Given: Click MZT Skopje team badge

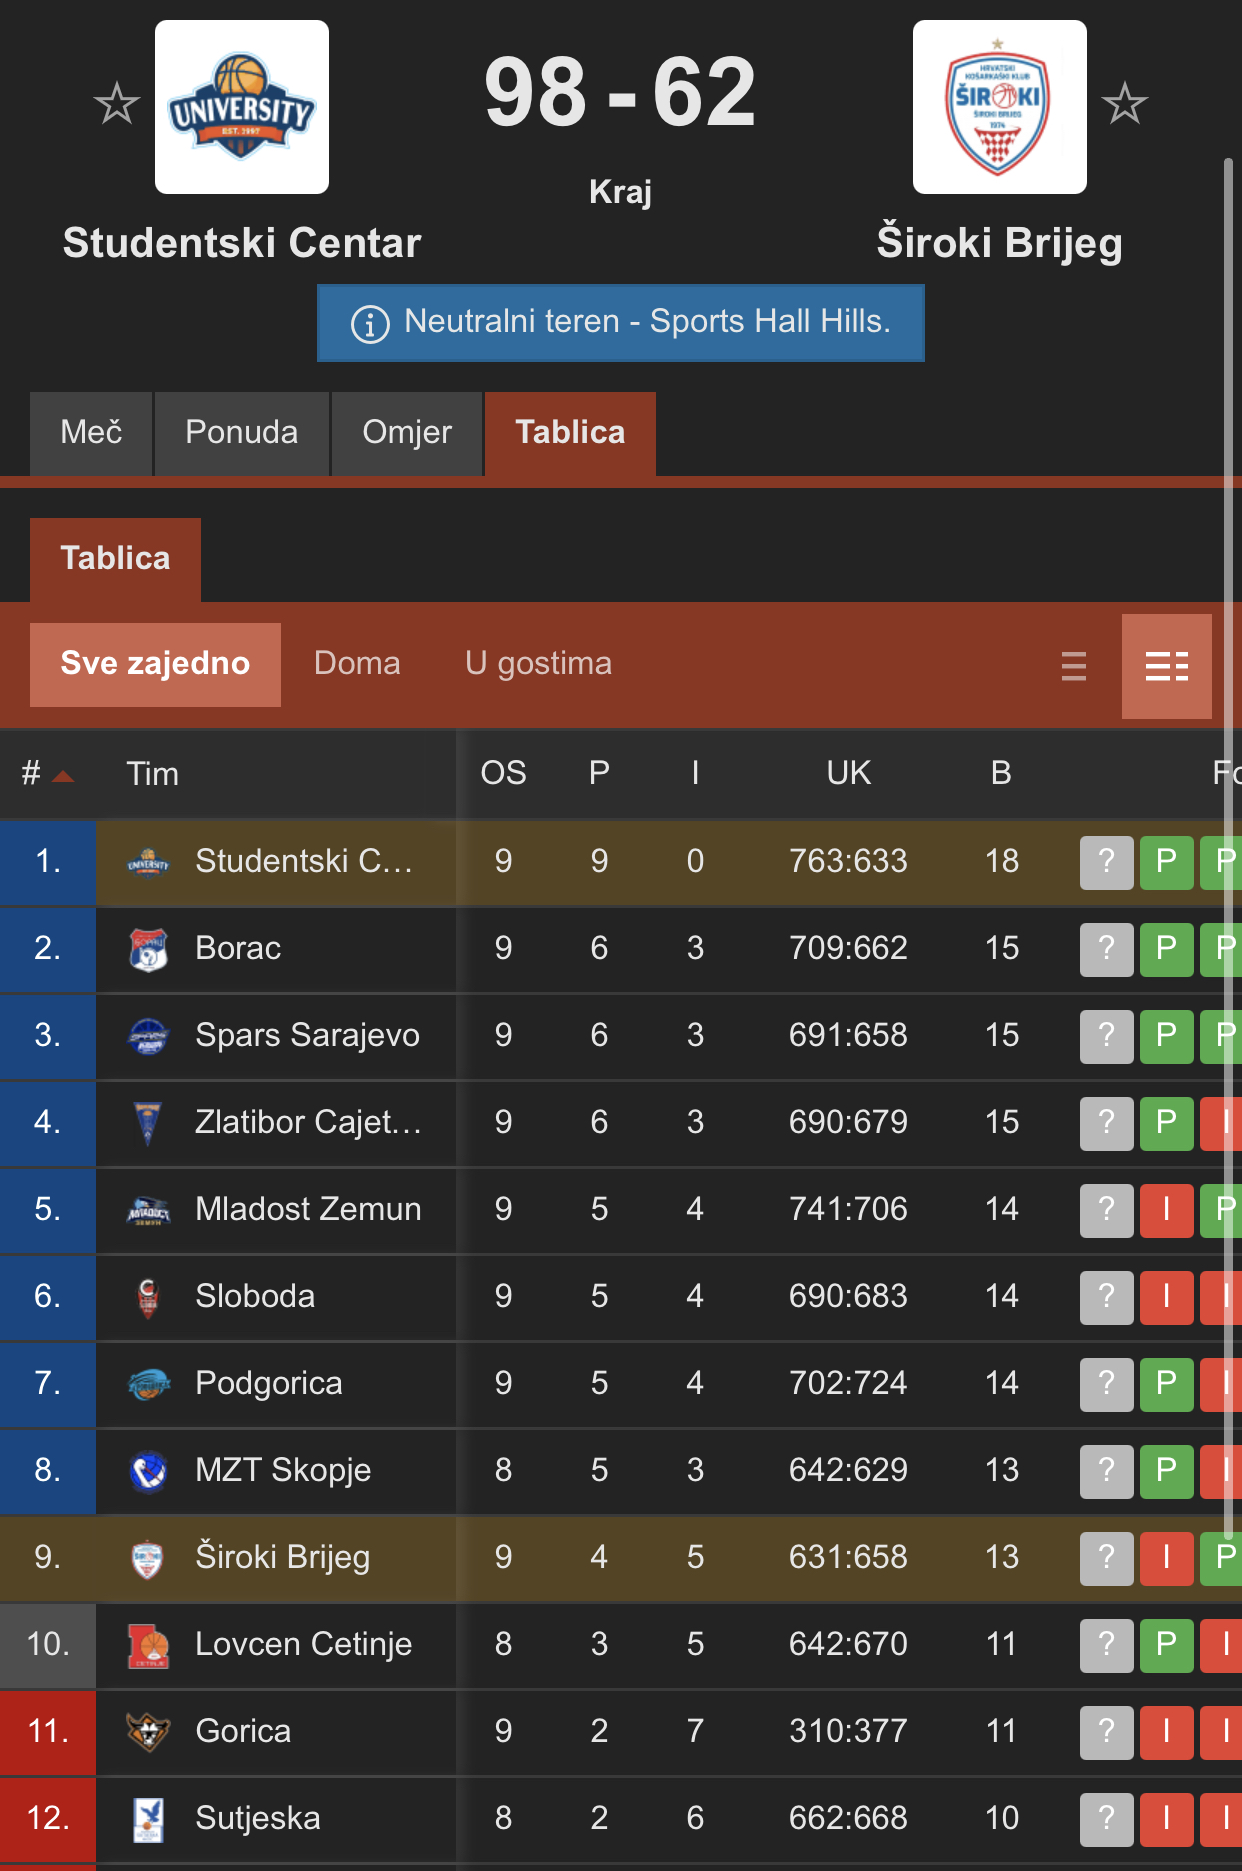Looking at the screenshot, I should point(149,1471).
